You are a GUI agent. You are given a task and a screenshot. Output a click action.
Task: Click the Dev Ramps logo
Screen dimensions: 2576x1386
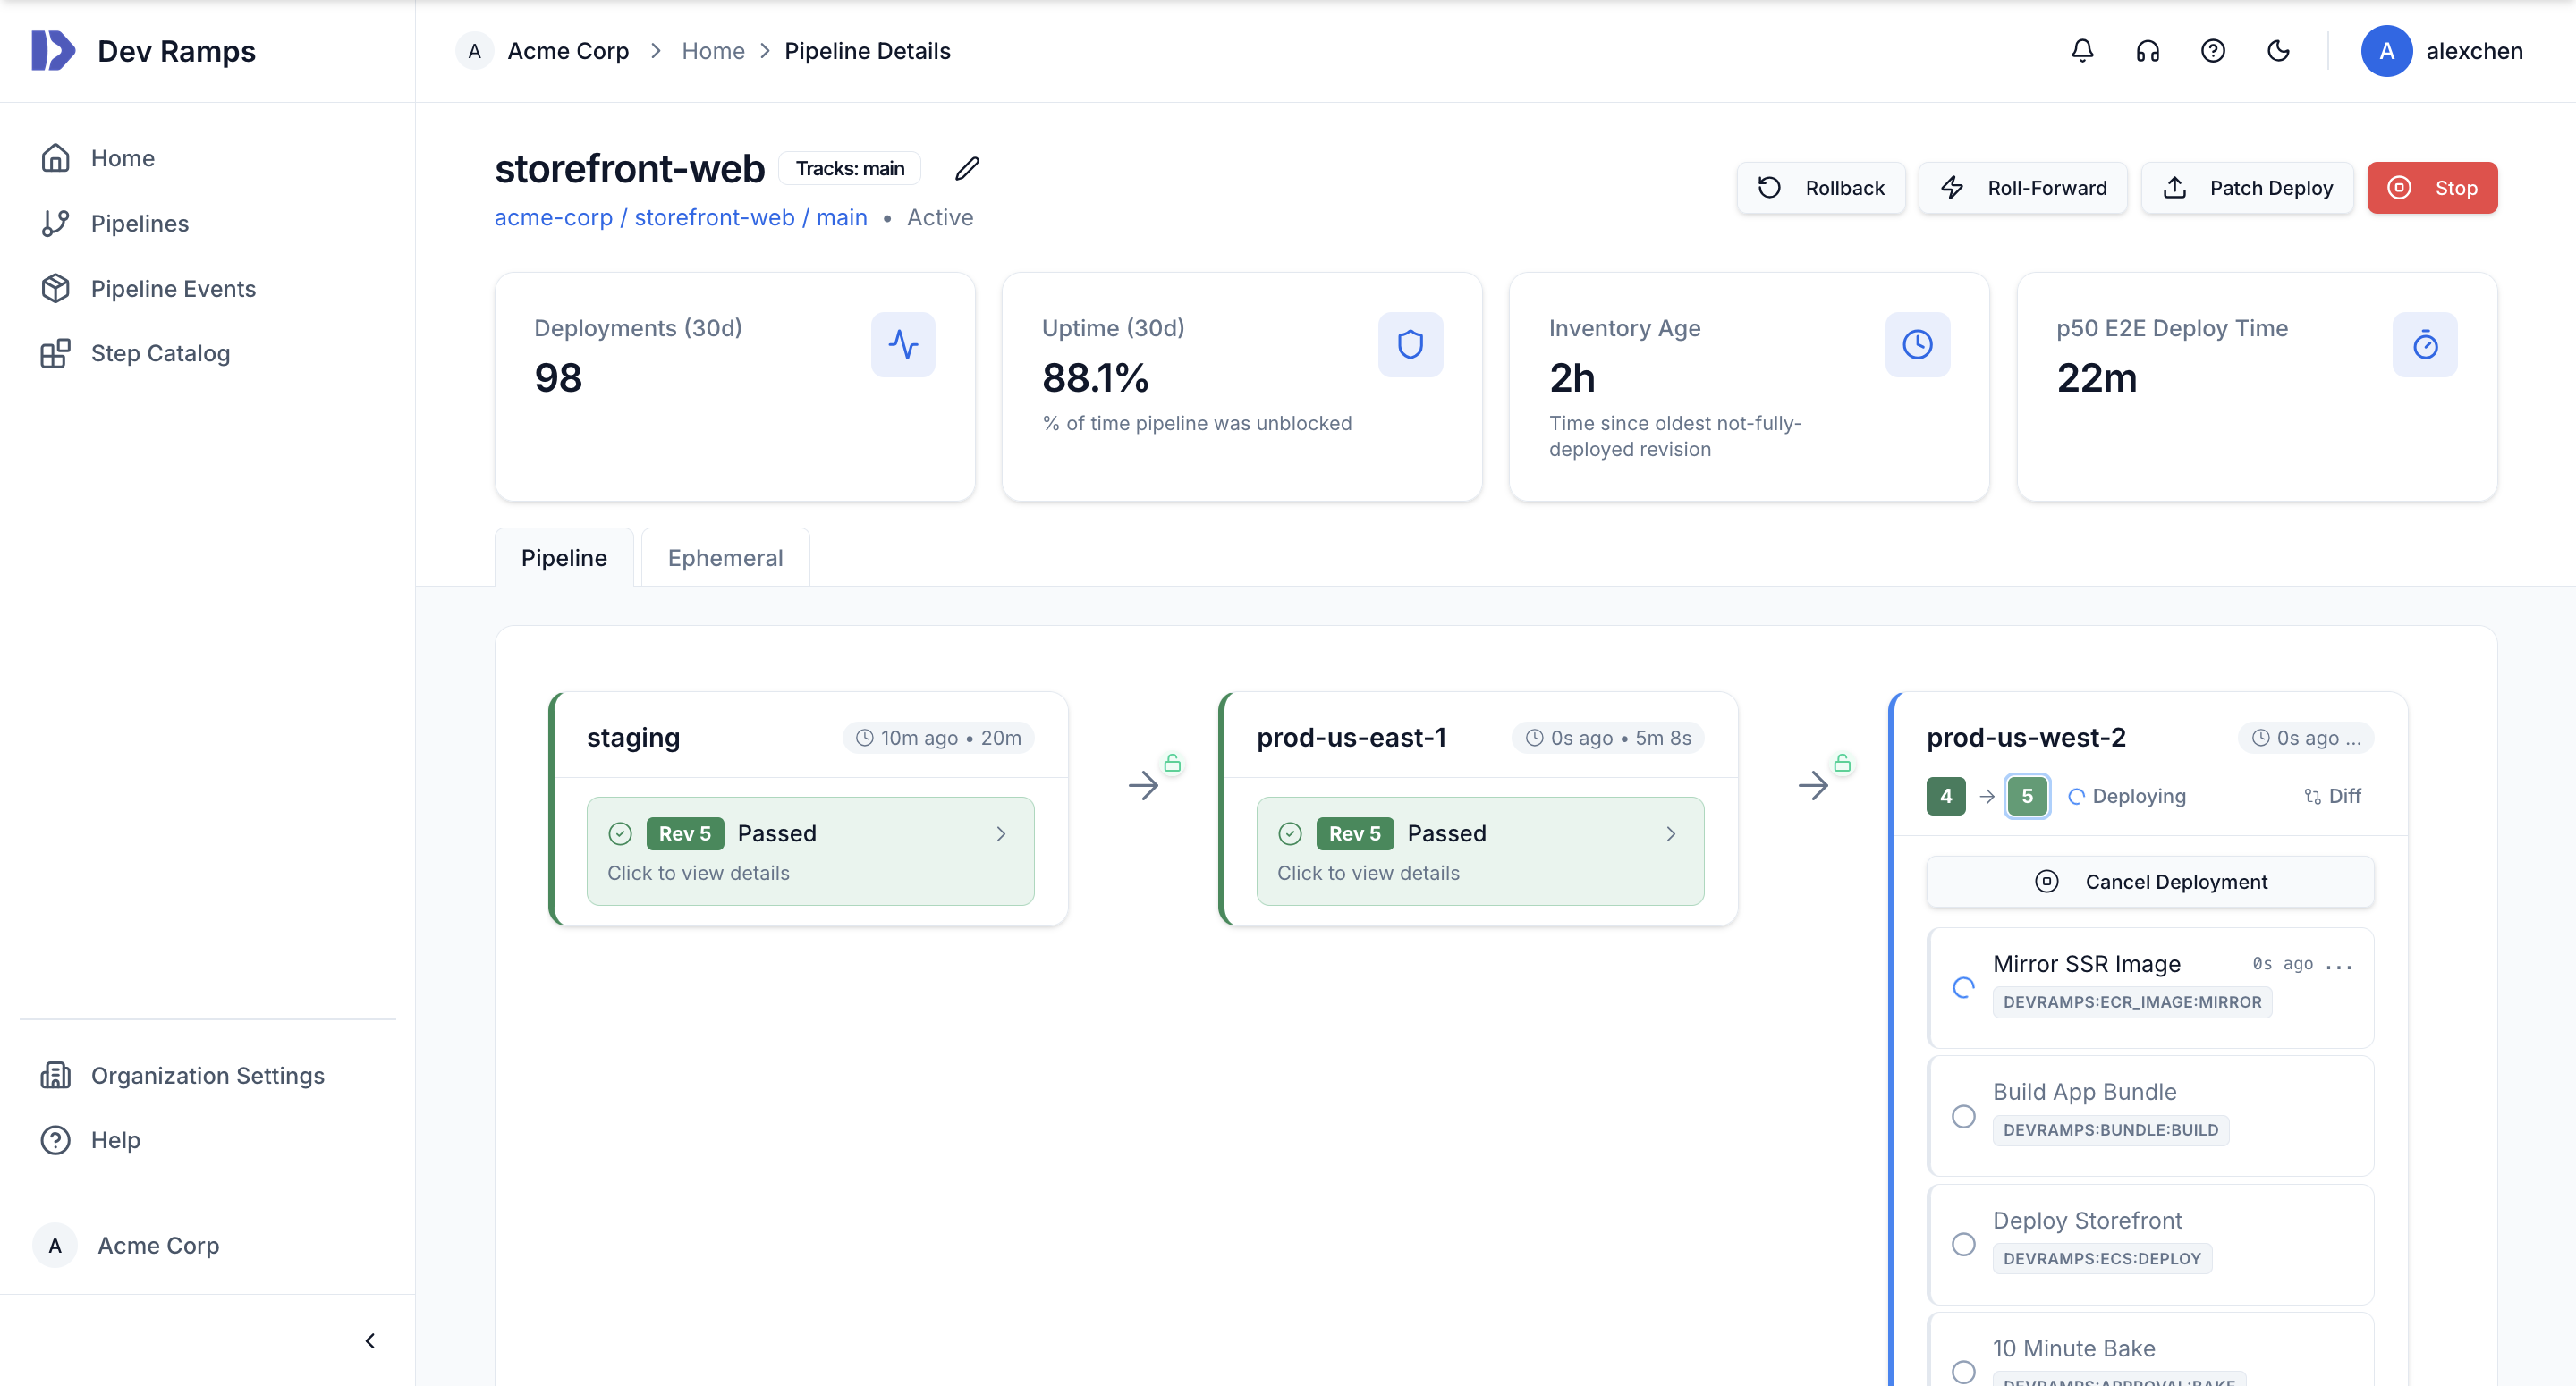[143, 50]
